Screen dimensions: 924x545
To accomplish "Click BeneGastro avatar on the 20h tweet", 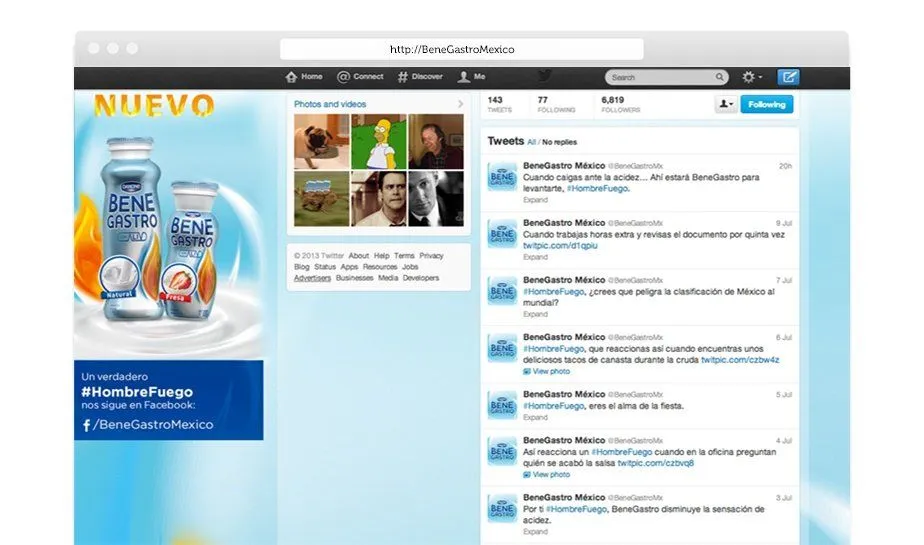I will click(502, 177).
